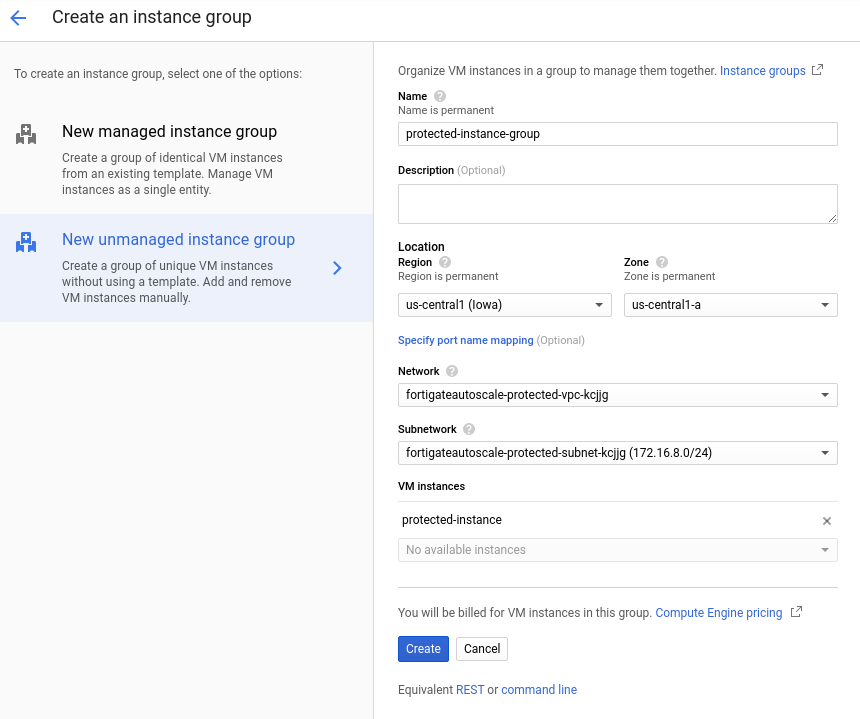This screenshot has height=719, width=860.
Task: Click inside the Description text box
Action: (617, 203)
